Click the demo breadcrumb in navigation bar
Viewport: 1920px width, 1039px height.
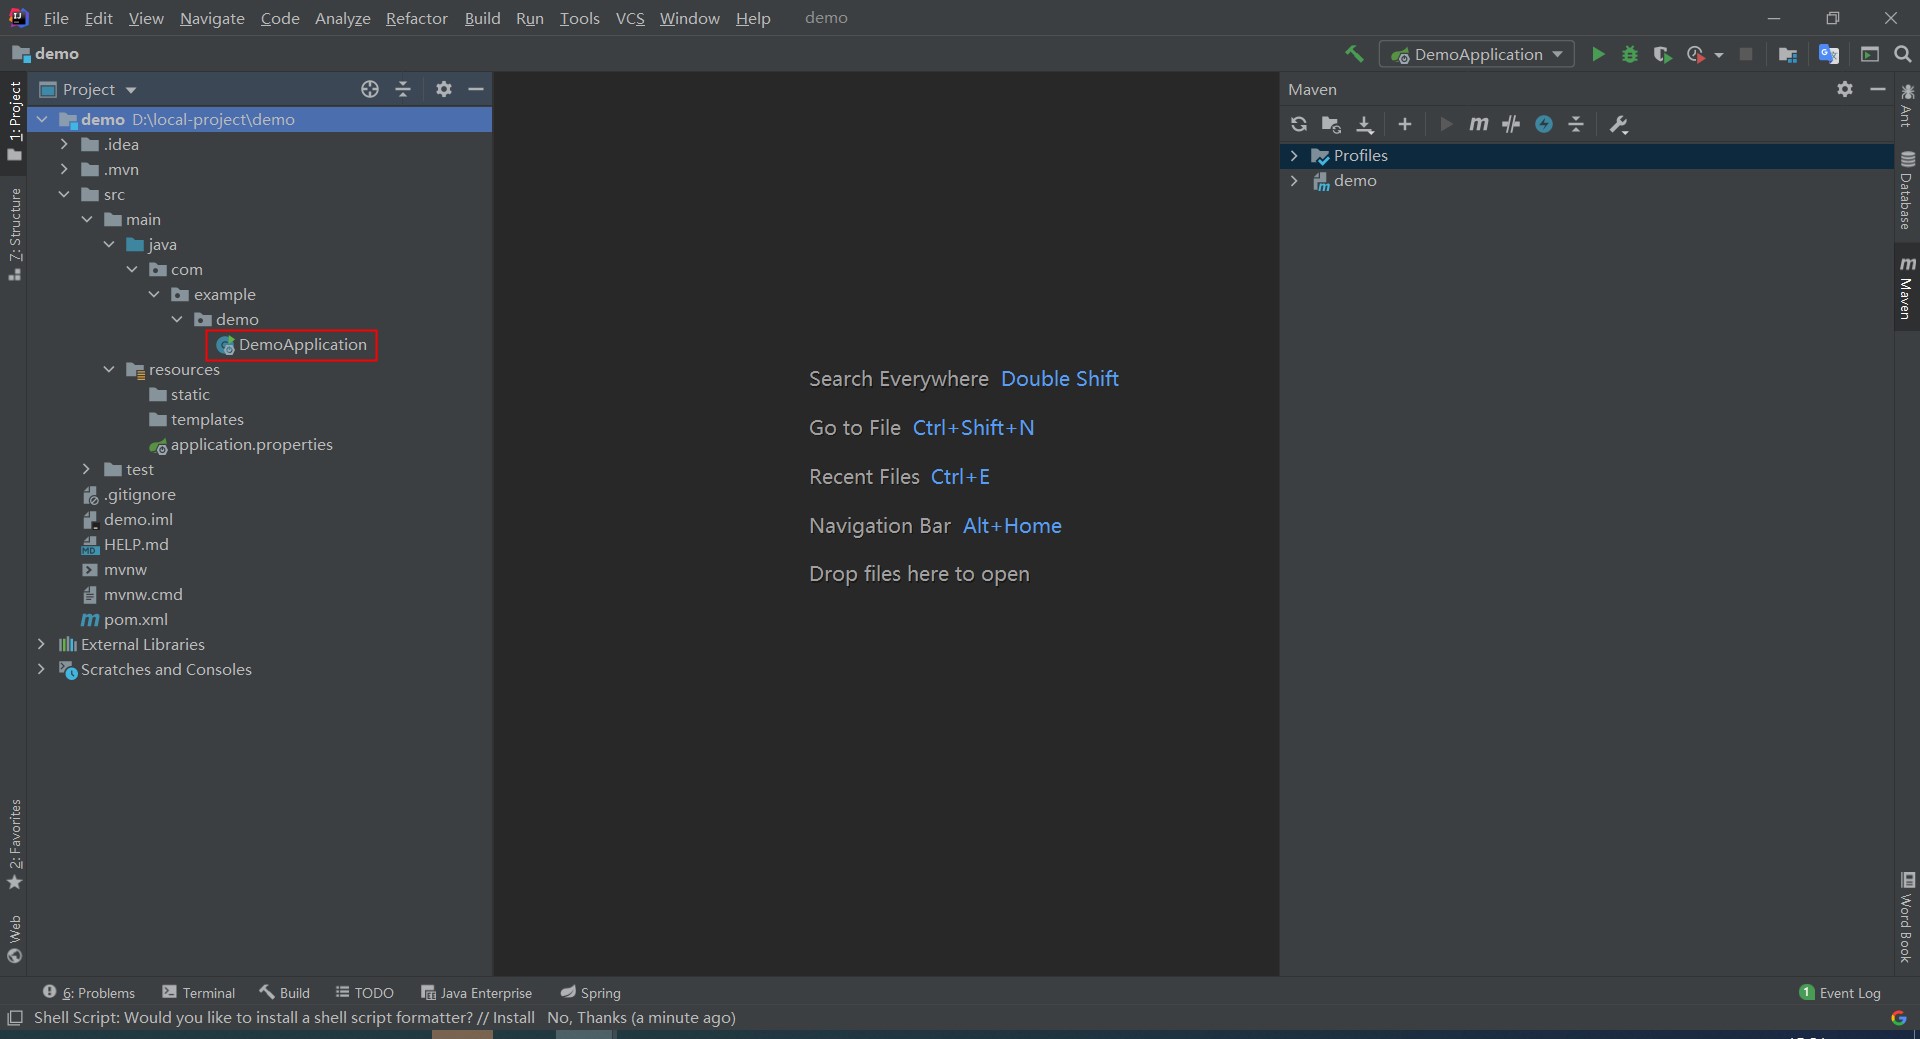46,54
